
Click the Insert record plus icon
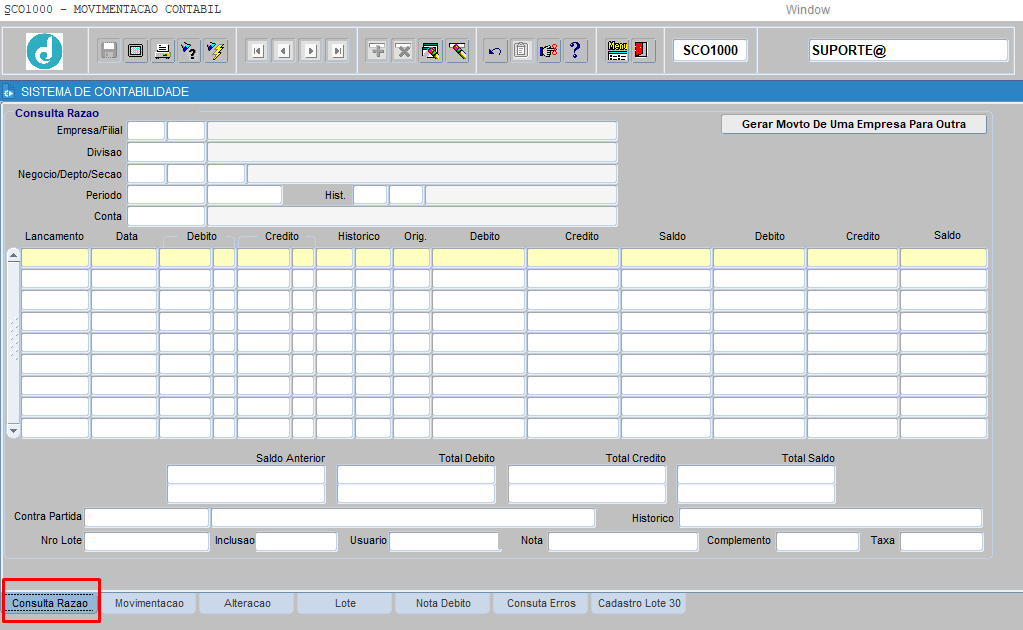coord(377,50)
